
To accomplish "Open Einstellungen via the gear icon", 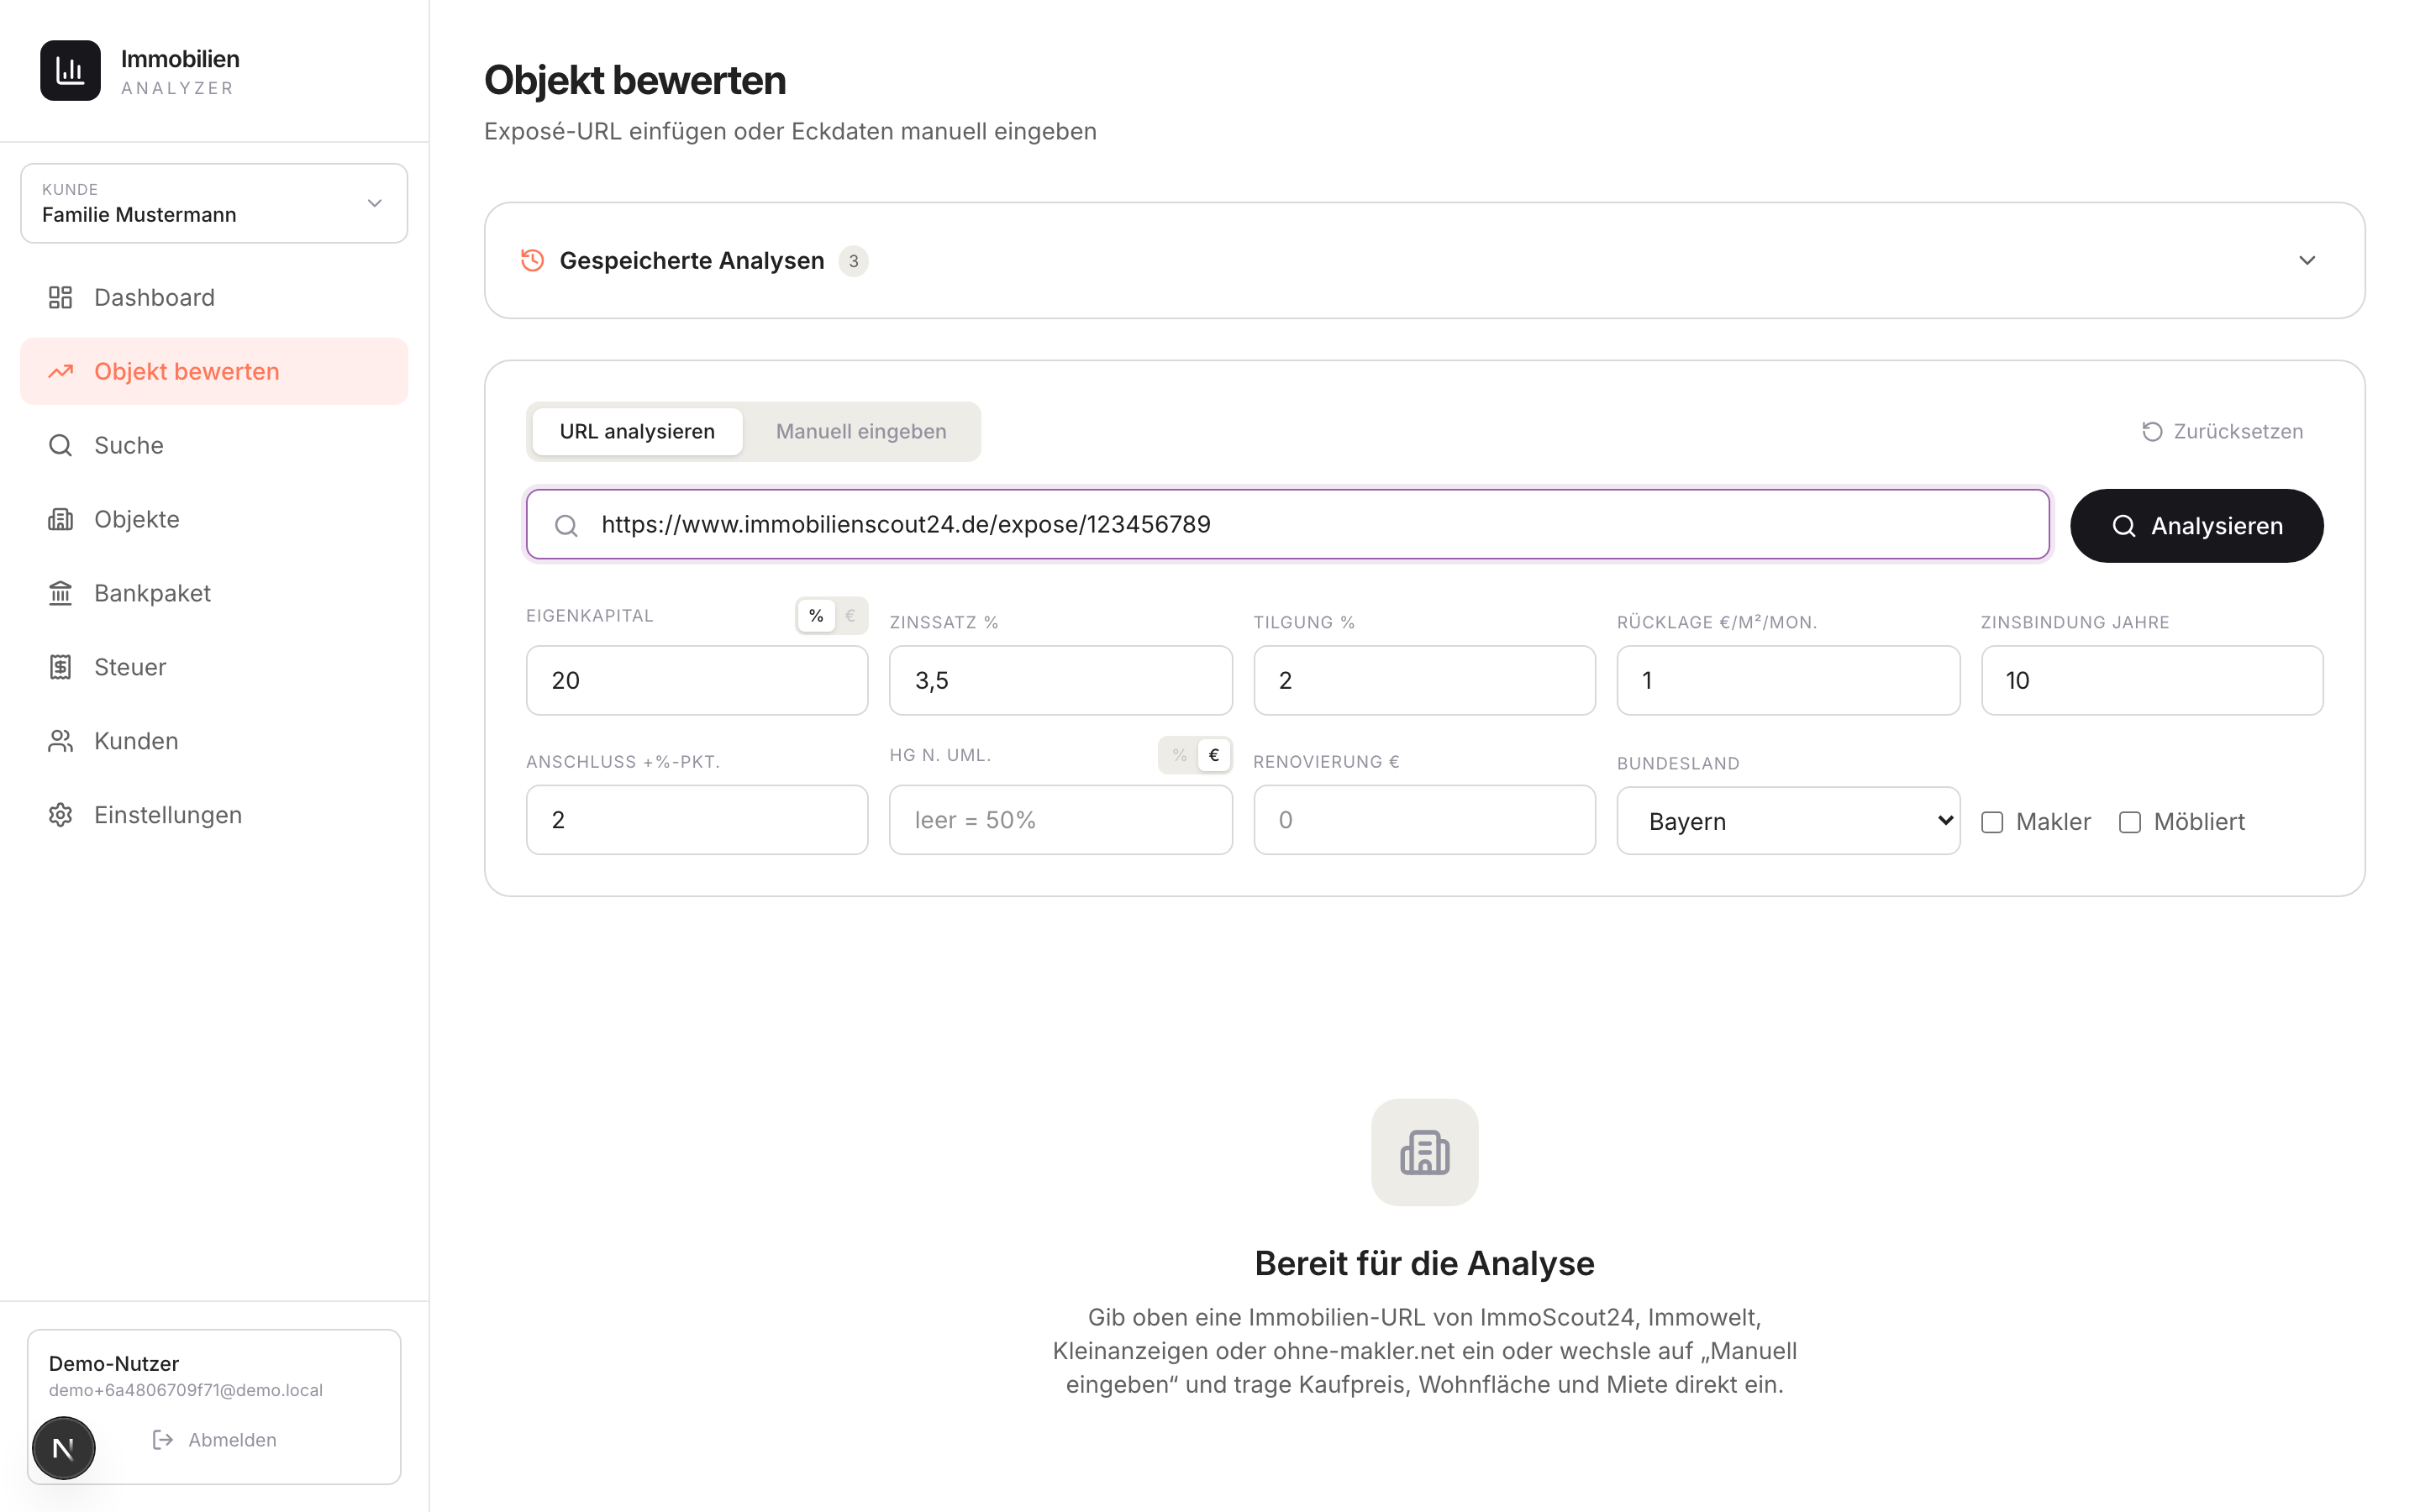I will pyautogui.click(x=60, y=815).
